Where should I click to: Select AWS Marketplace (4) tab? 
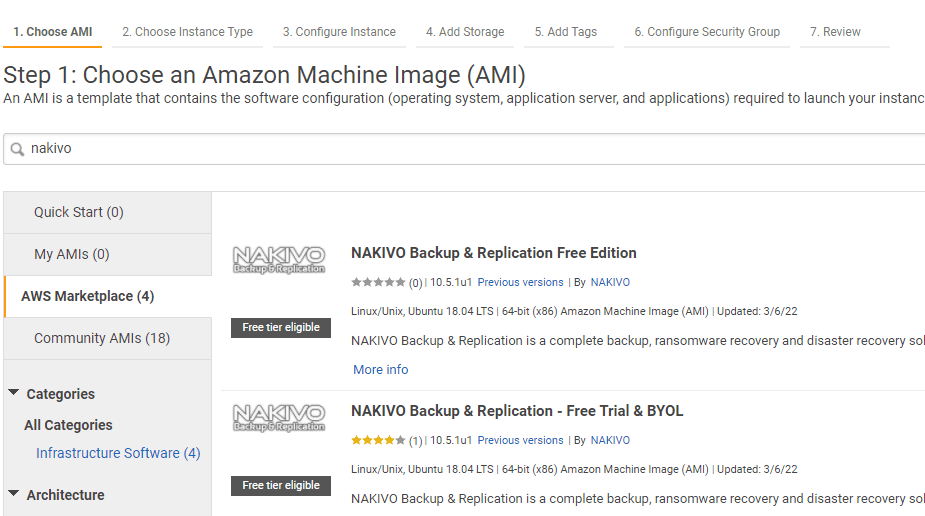107,296
